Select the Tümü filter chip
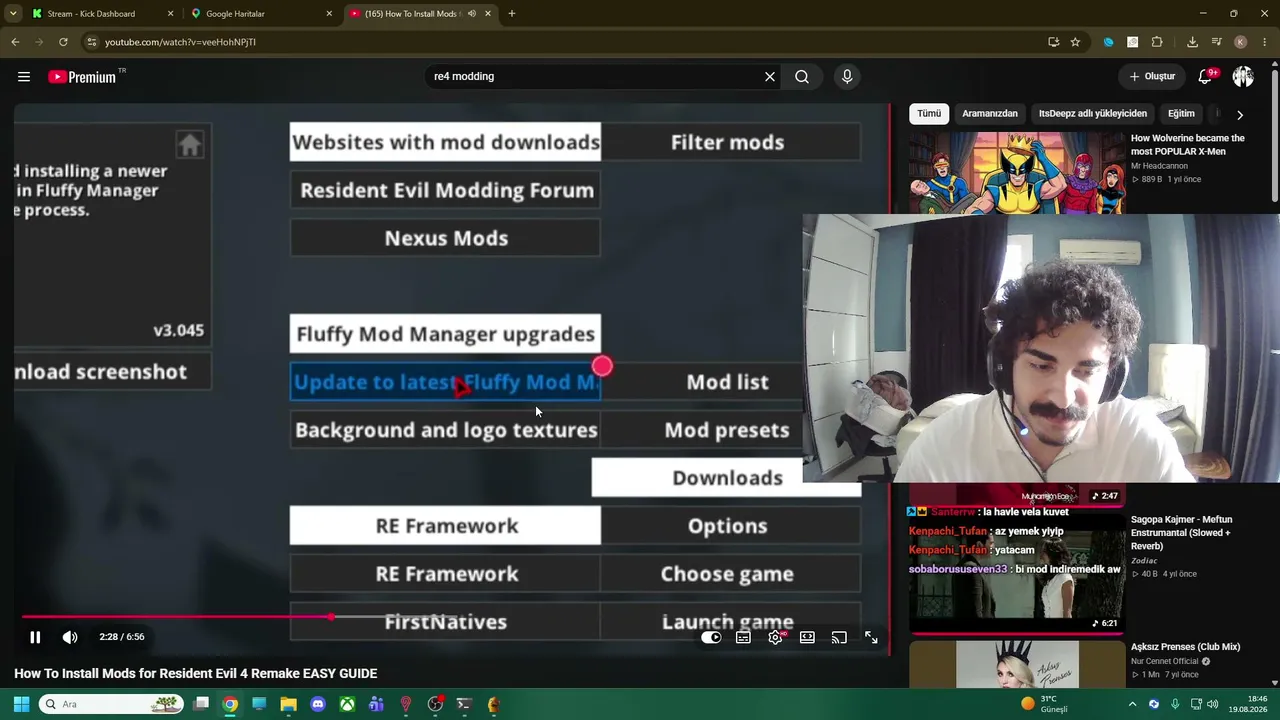 pyautogui.click(x=929, y=114)
